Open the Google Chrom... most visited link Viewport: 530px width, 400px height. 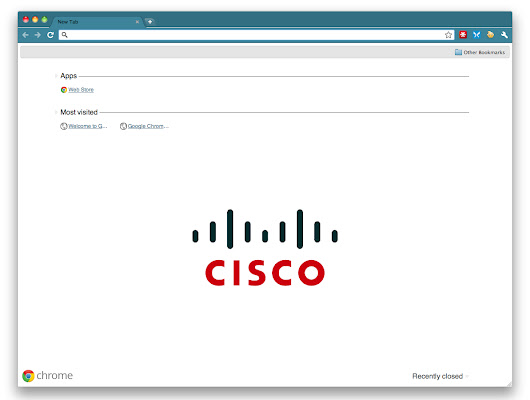148,126
